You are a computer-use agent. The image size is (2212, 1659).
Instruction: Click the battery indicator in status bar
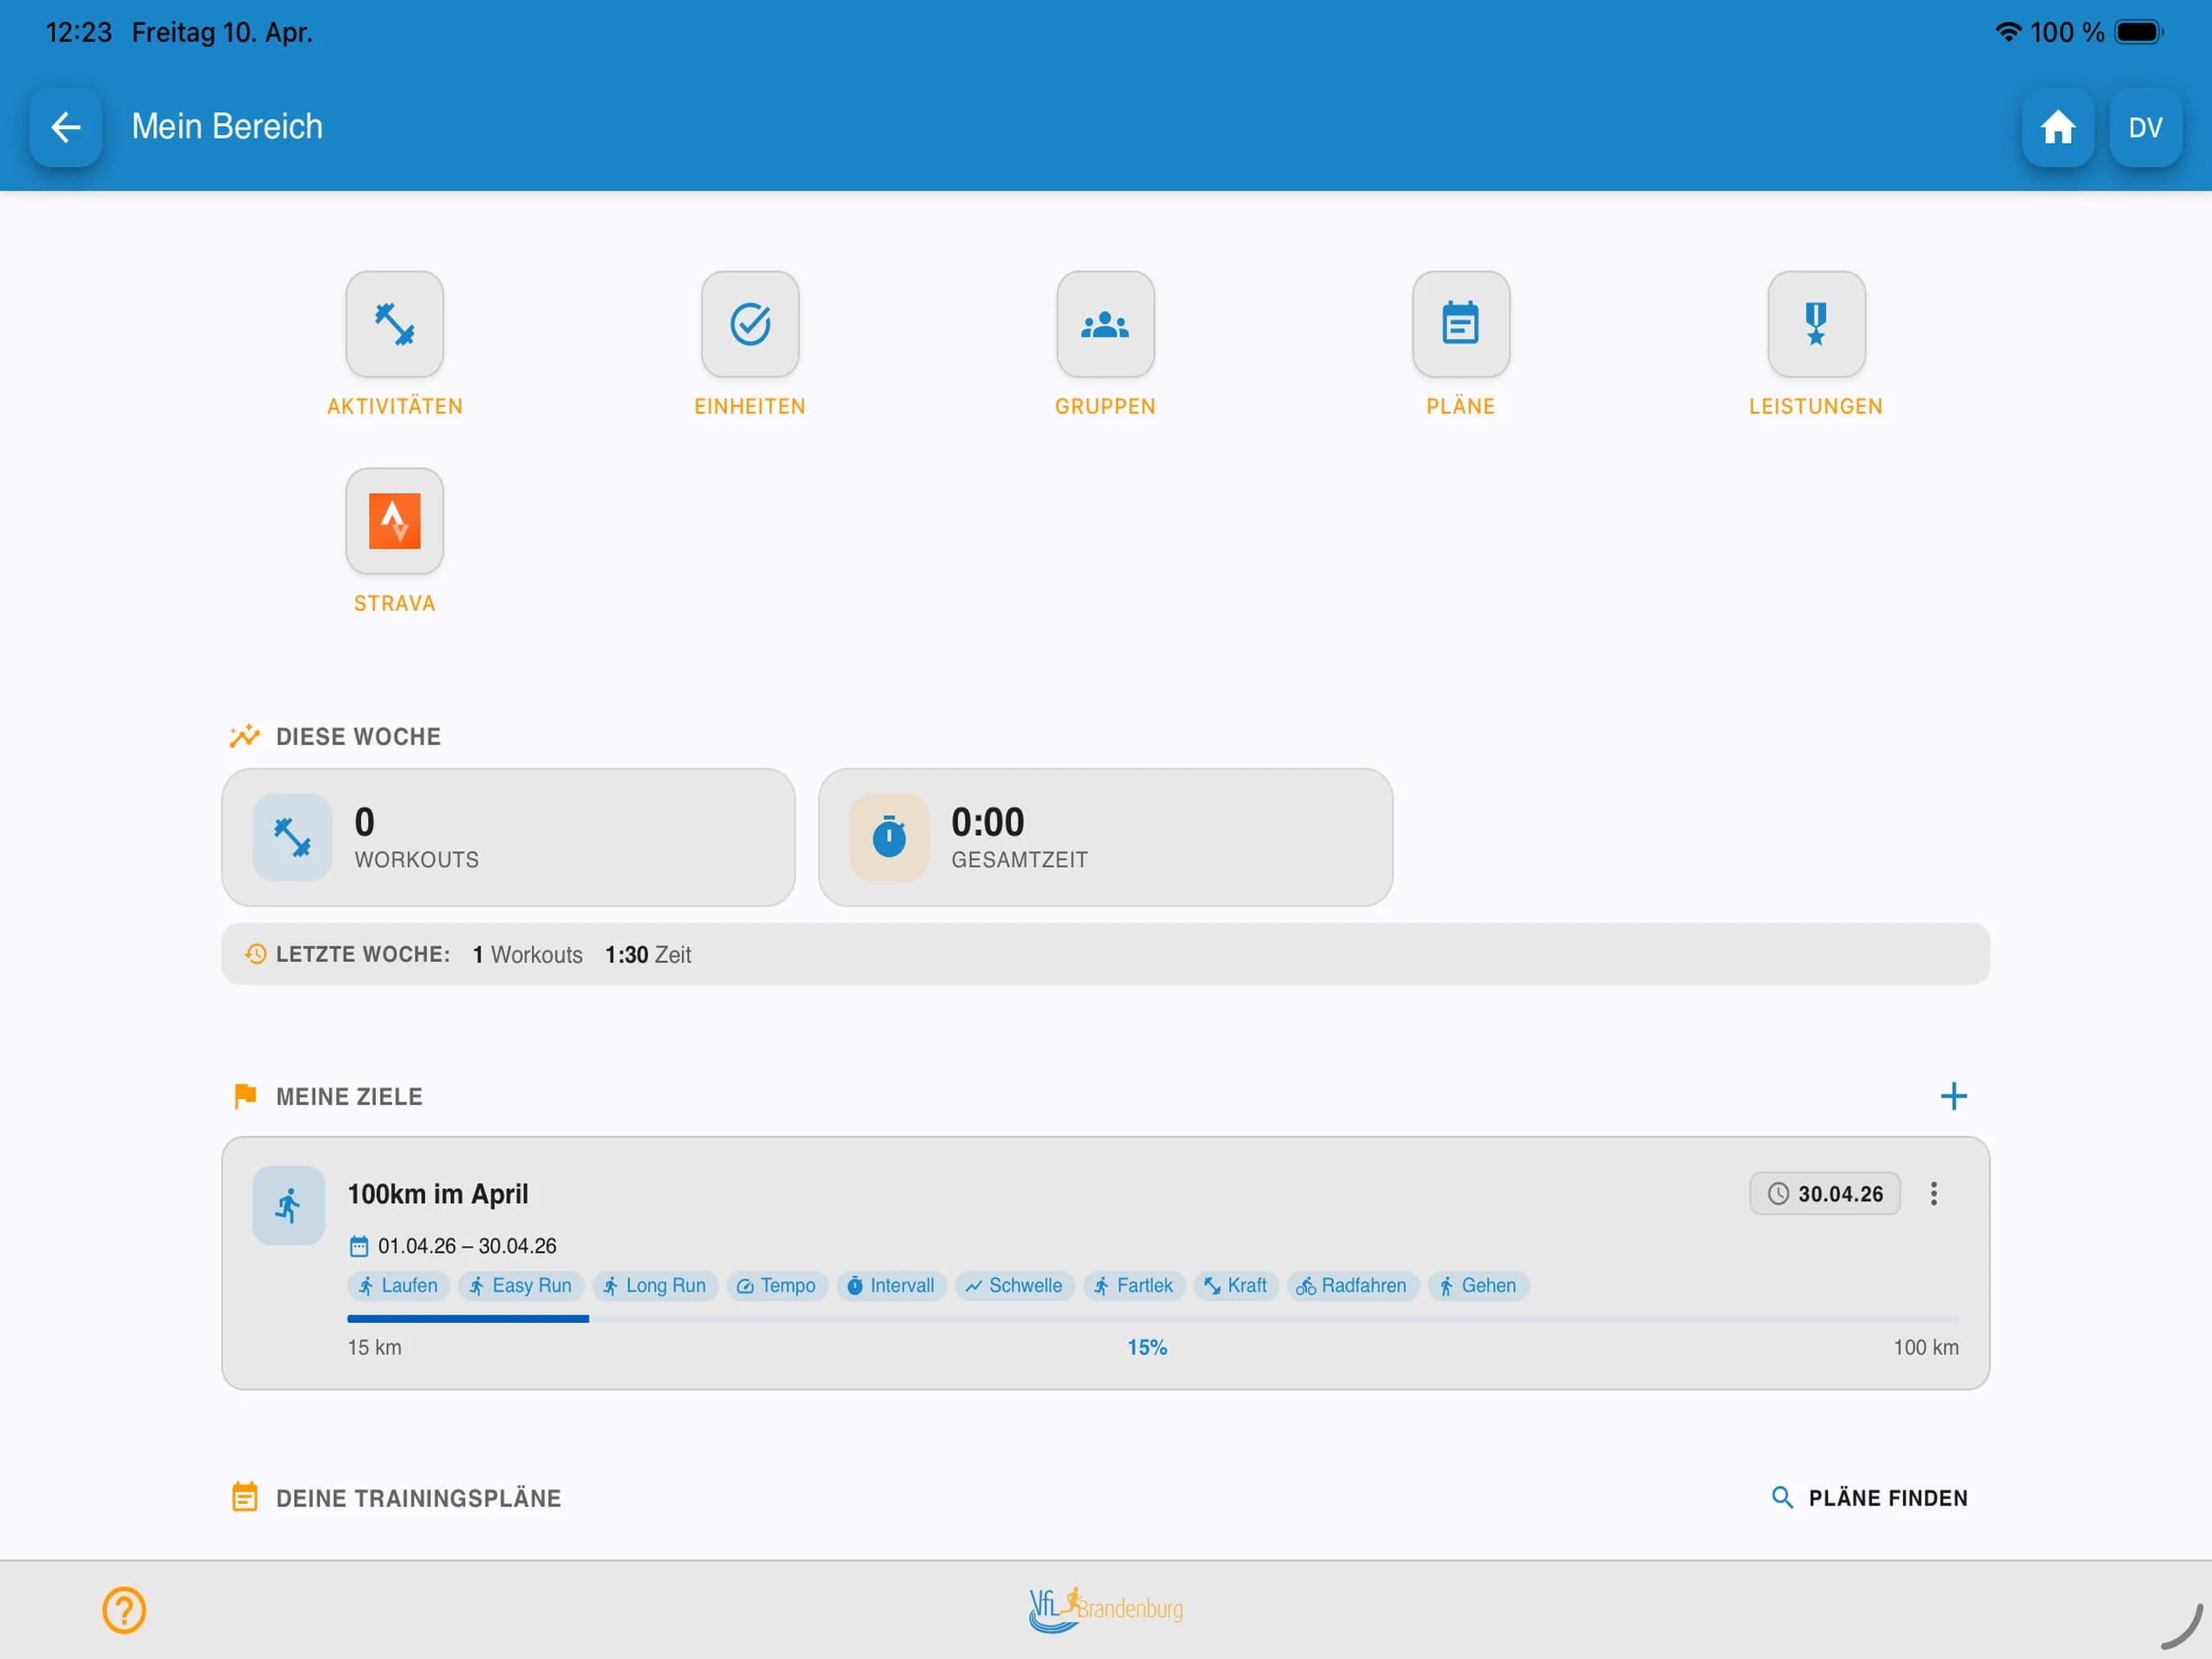(2138, 32)
